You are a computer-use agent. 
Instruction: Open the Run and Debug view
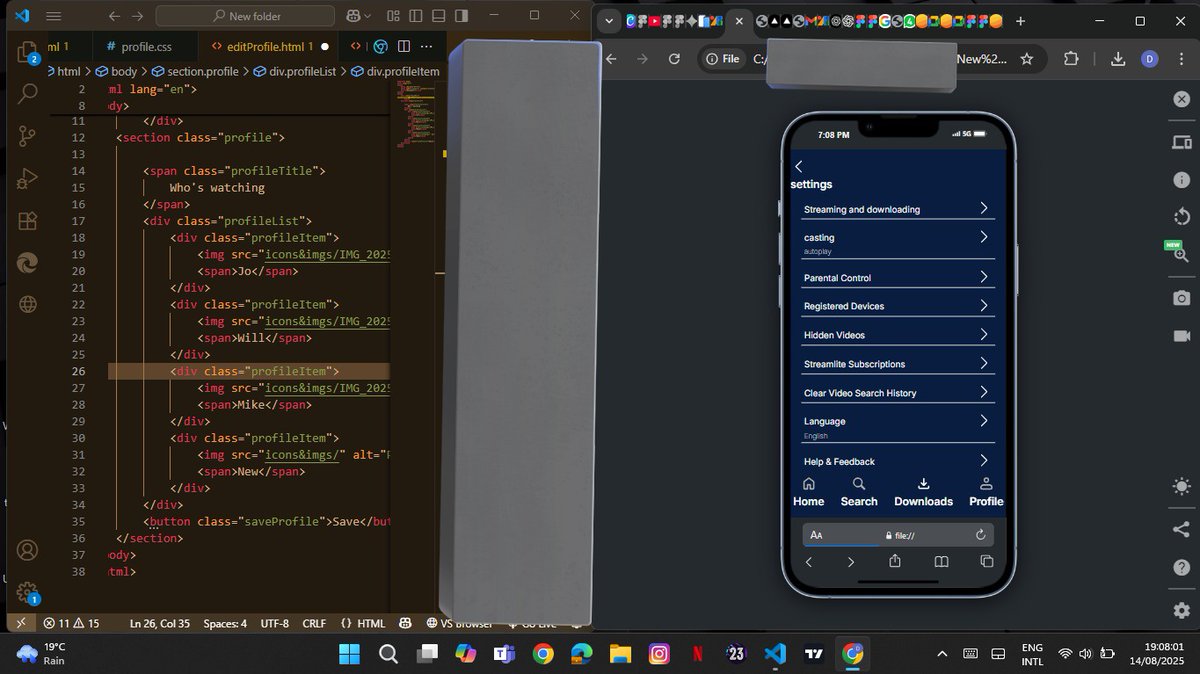(27, 179)
